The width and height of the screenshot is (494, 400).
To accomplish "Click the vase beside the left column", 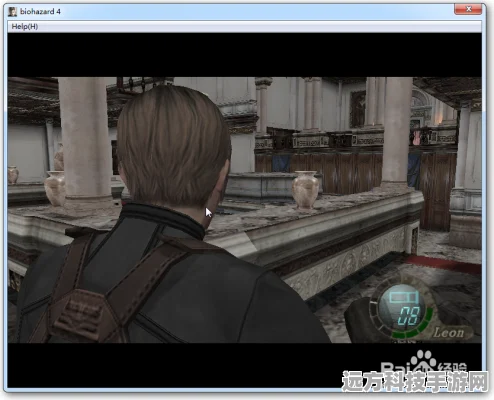I will pyautogui.click(x=55, y=188).
